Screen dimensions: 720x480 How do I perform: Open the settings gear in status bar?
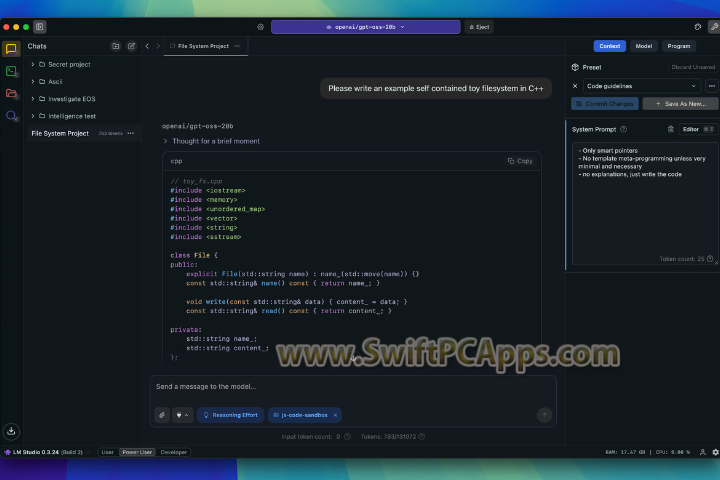click(715, 452)
